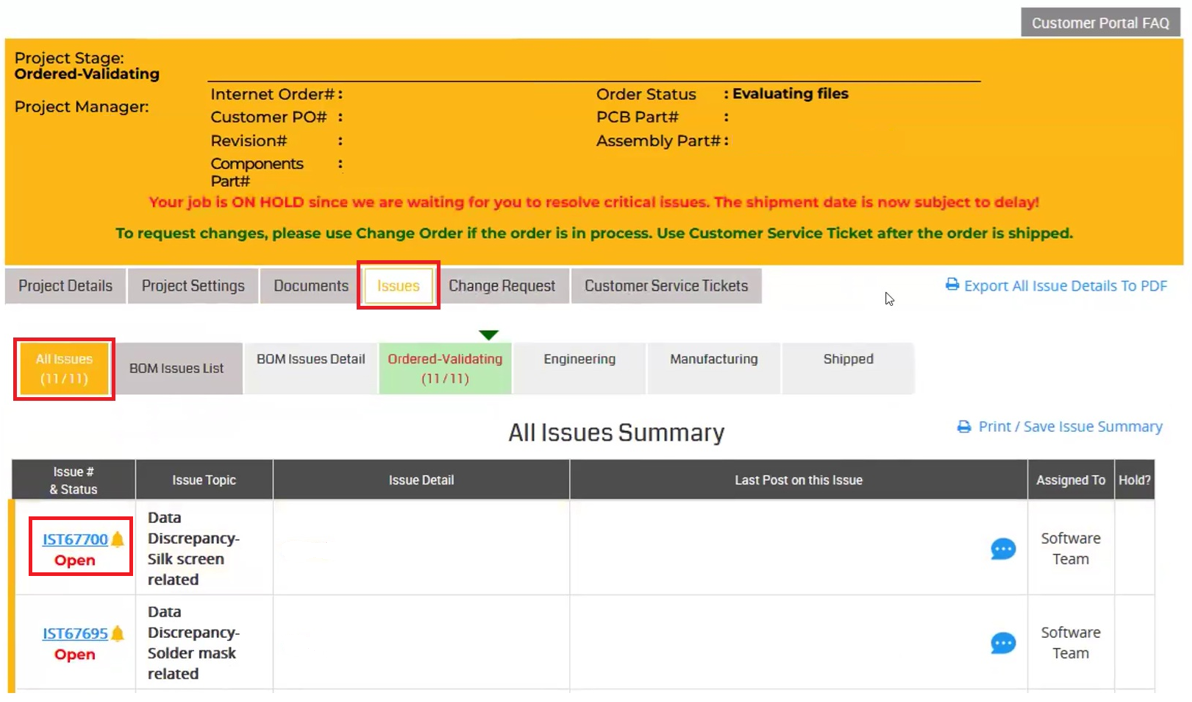This screenshot has width=1192, height=702.
Task: Click the Export All Issue Details To PDF link
Action: coord(1065,285)
